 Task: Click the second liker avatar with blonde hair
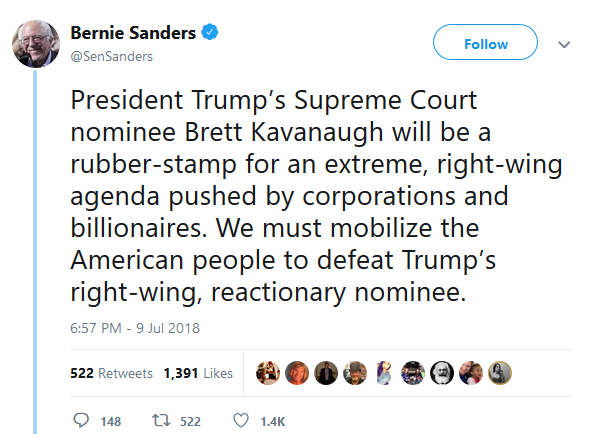tap(297, 373)
